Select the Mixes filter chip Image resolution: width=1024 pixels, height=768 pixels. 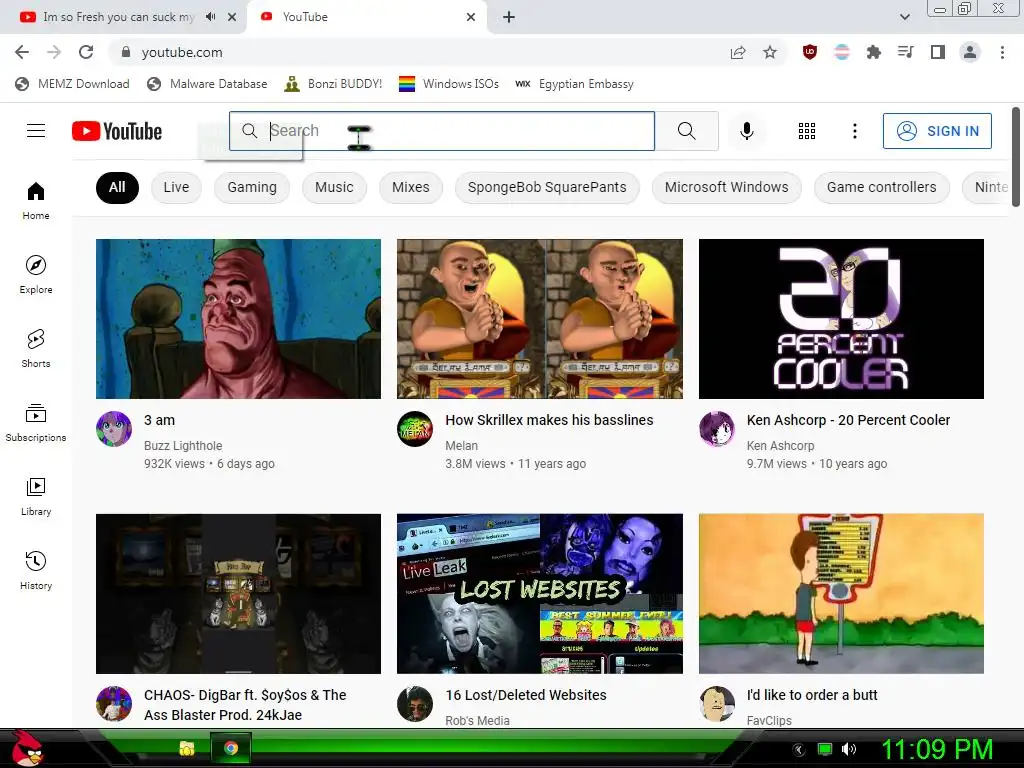coord(411,187)
